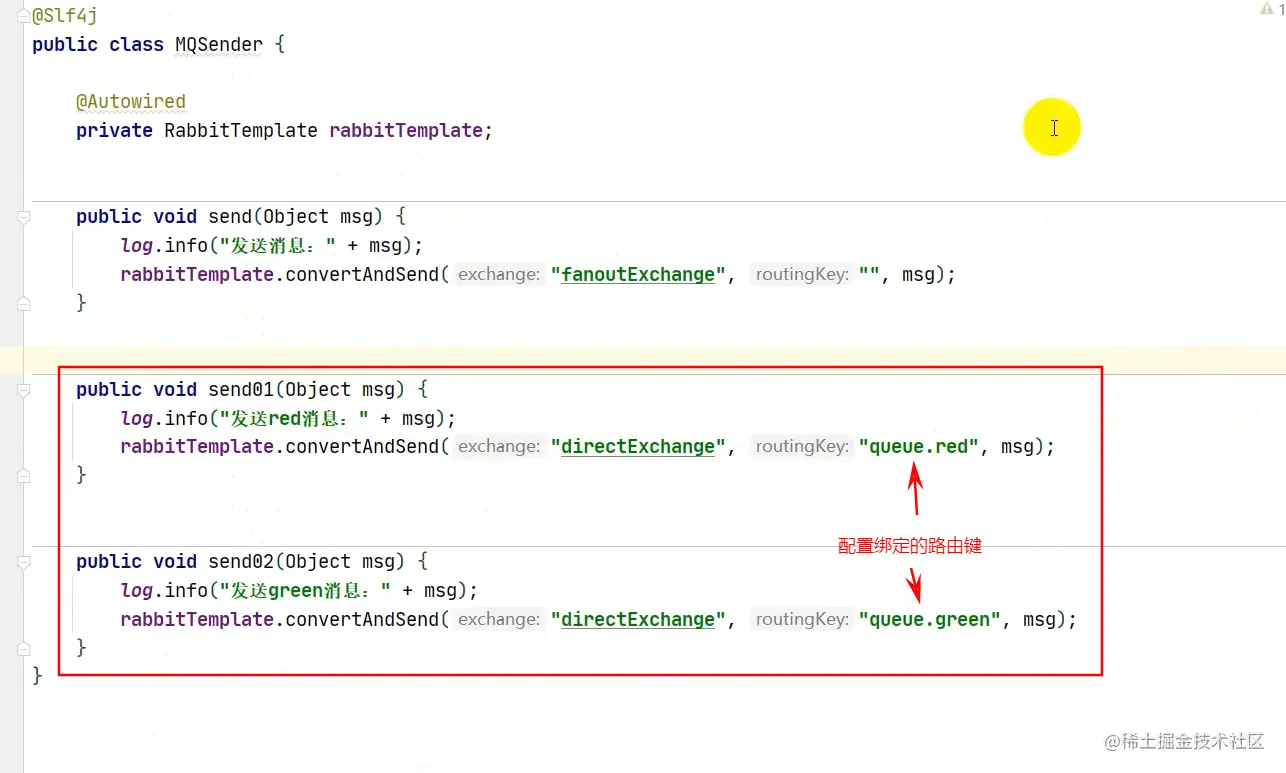
Task: Click the @Autowired annotation
Action: [131, 101]
